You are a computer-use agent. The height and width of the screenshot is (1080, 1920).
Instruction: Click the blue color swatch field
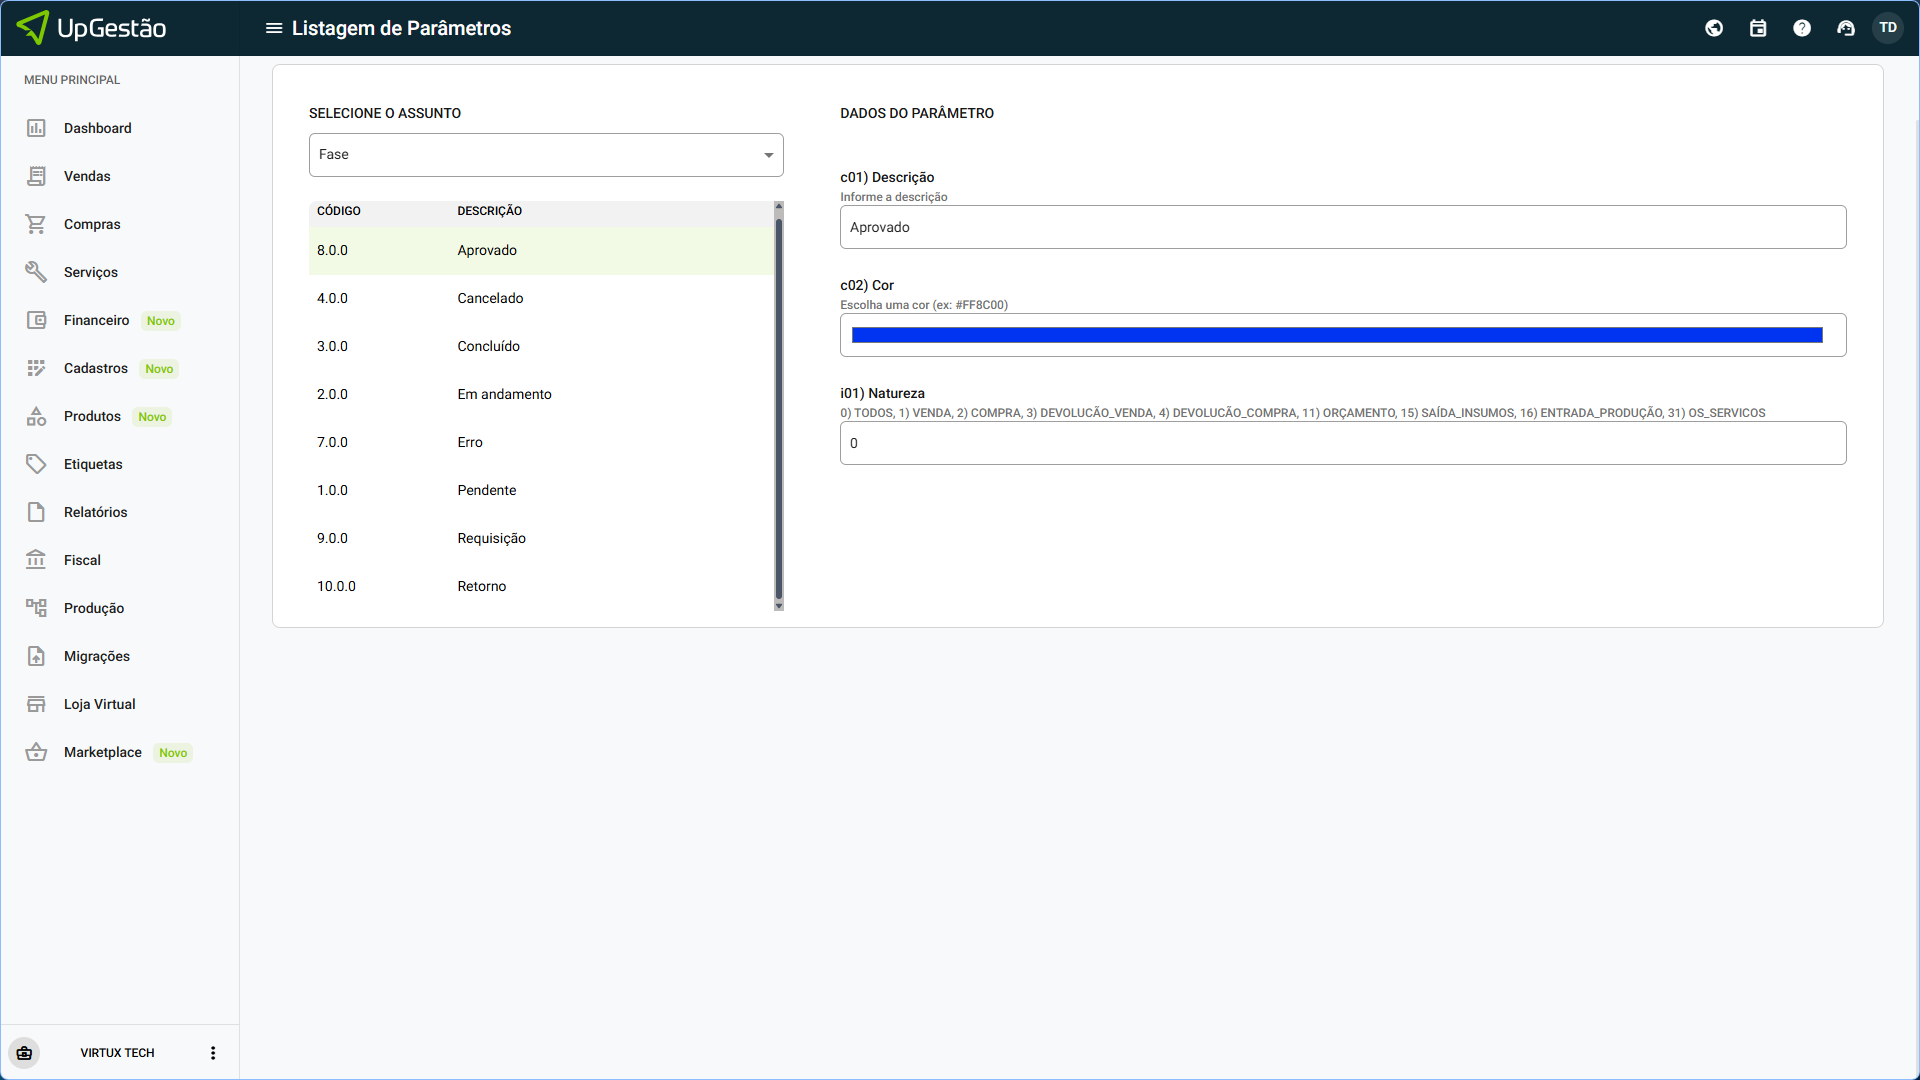[1337, 335]
